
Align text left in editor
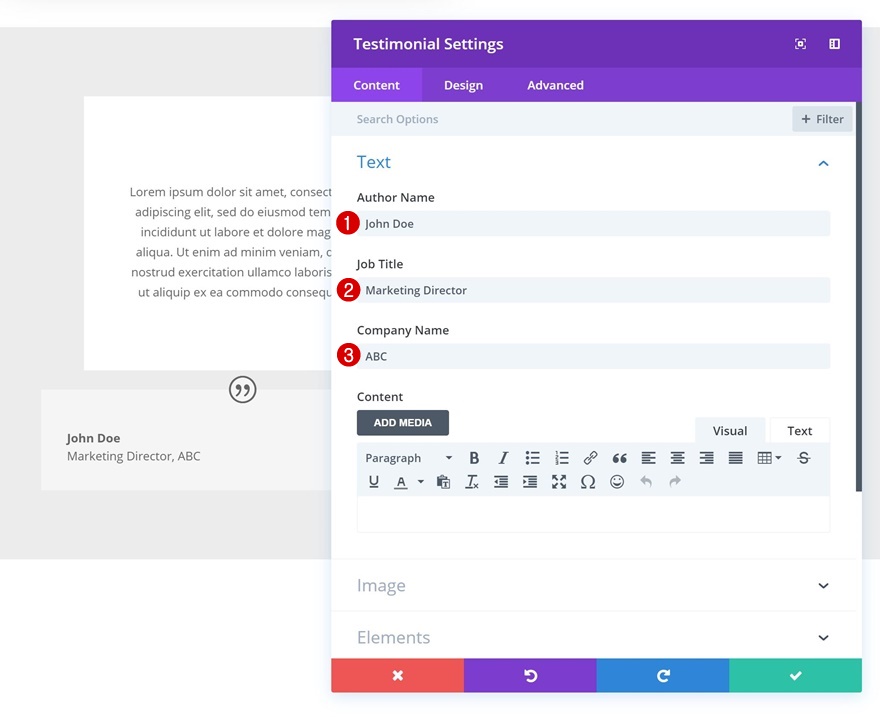coord(649,458)
